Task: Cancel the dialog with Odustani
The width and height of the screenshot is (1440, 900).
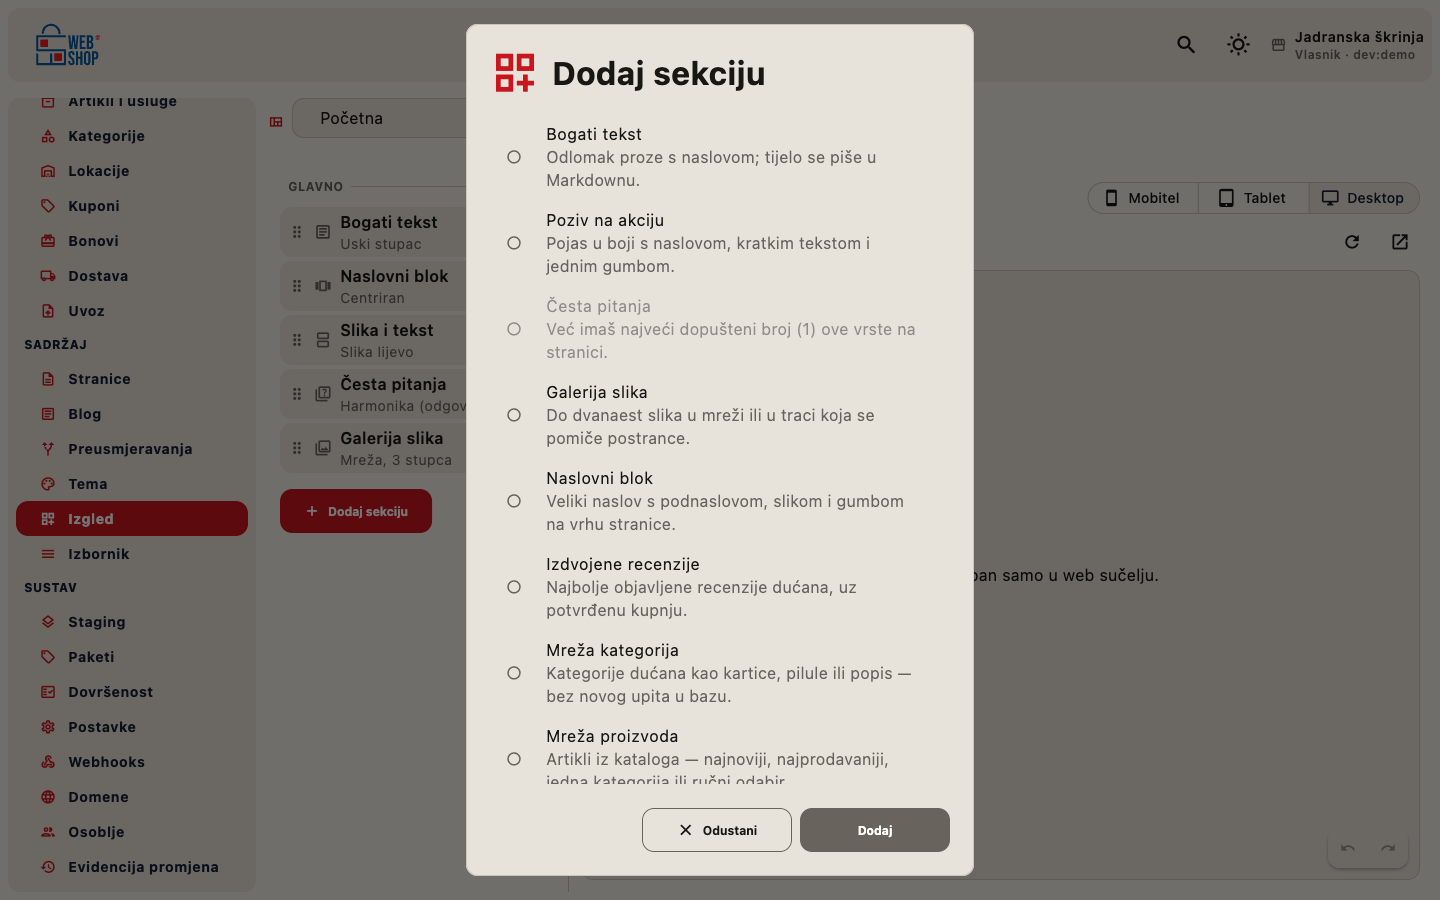Action: click(717, 830)
